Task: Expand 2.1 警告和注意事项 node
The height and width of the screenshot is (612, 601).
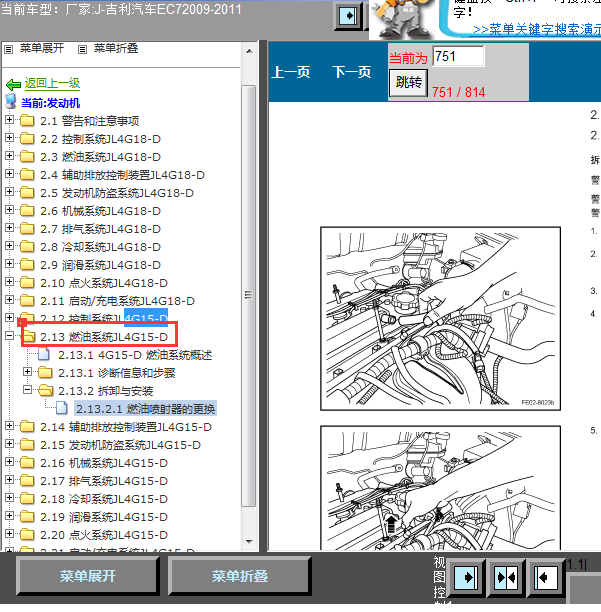Action: click(9, 119)
